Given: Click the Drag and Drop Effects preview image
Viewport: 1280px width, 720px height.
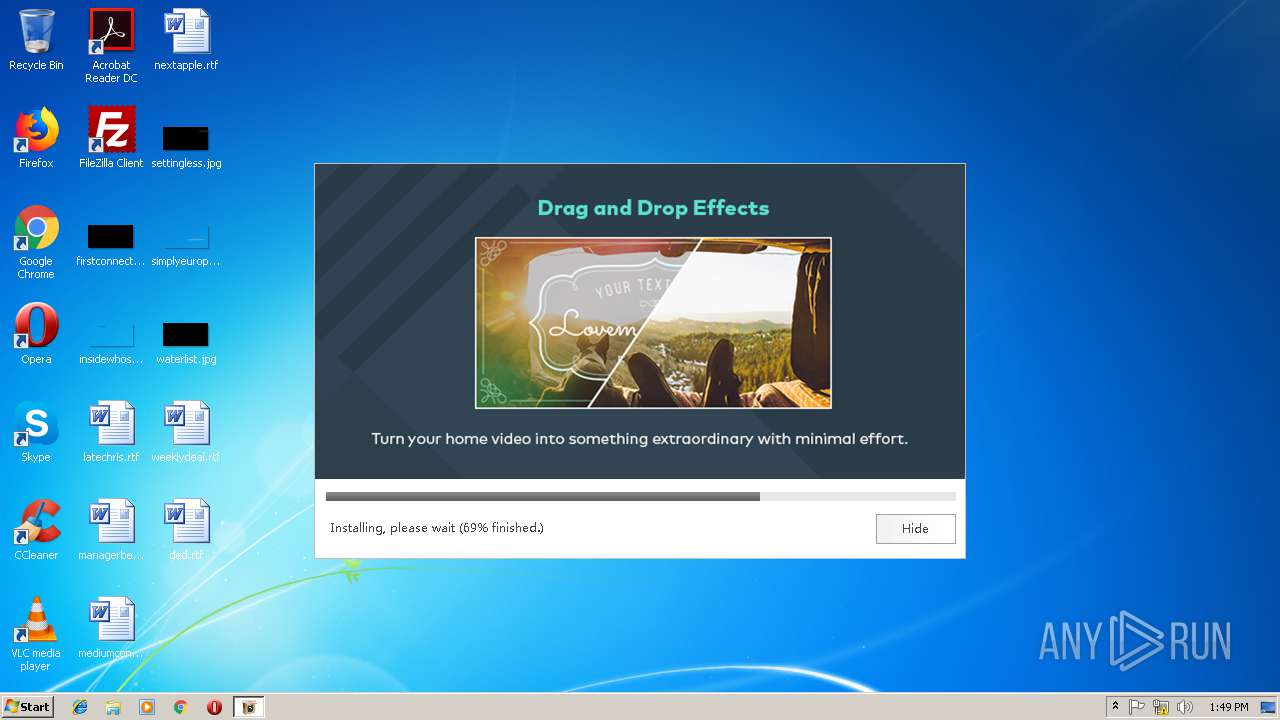Looking at the screenshot, I should (653, 323).
